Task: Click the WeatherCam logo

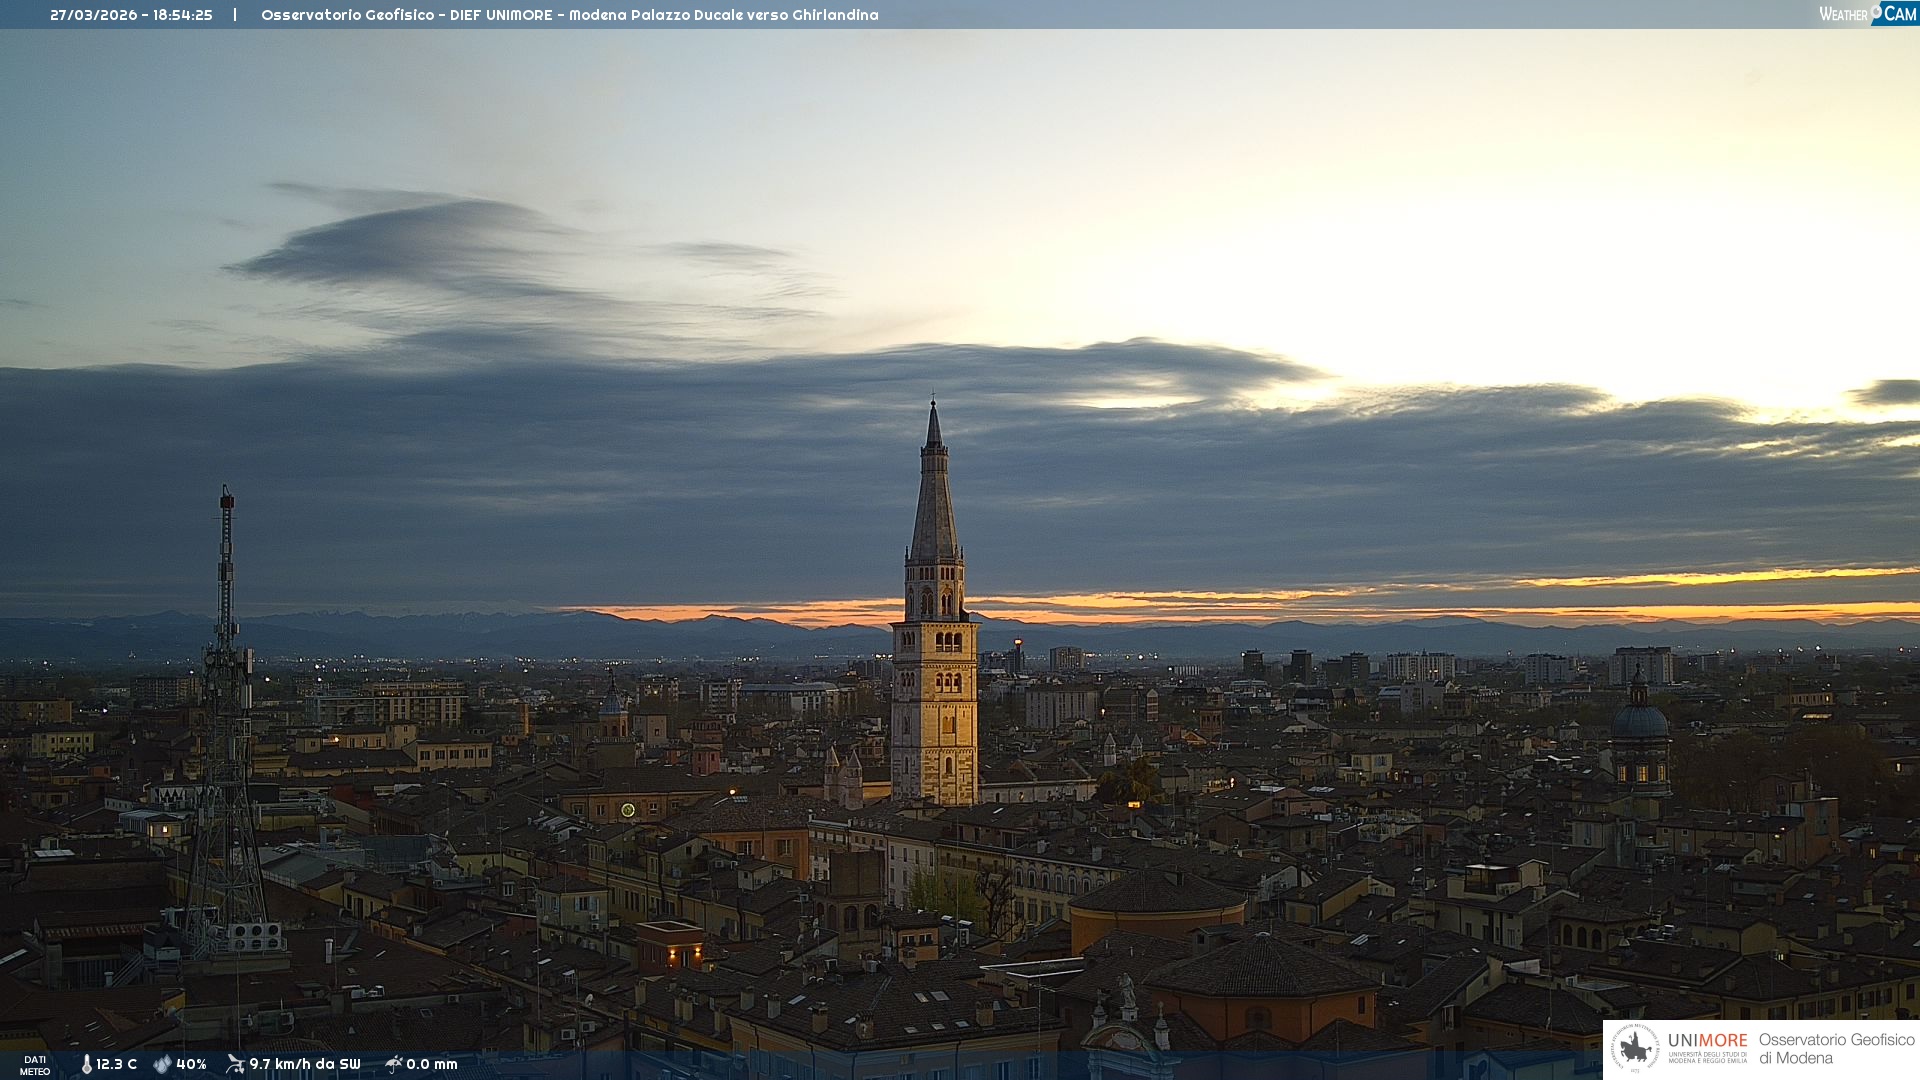Action: click(1867, 14)
